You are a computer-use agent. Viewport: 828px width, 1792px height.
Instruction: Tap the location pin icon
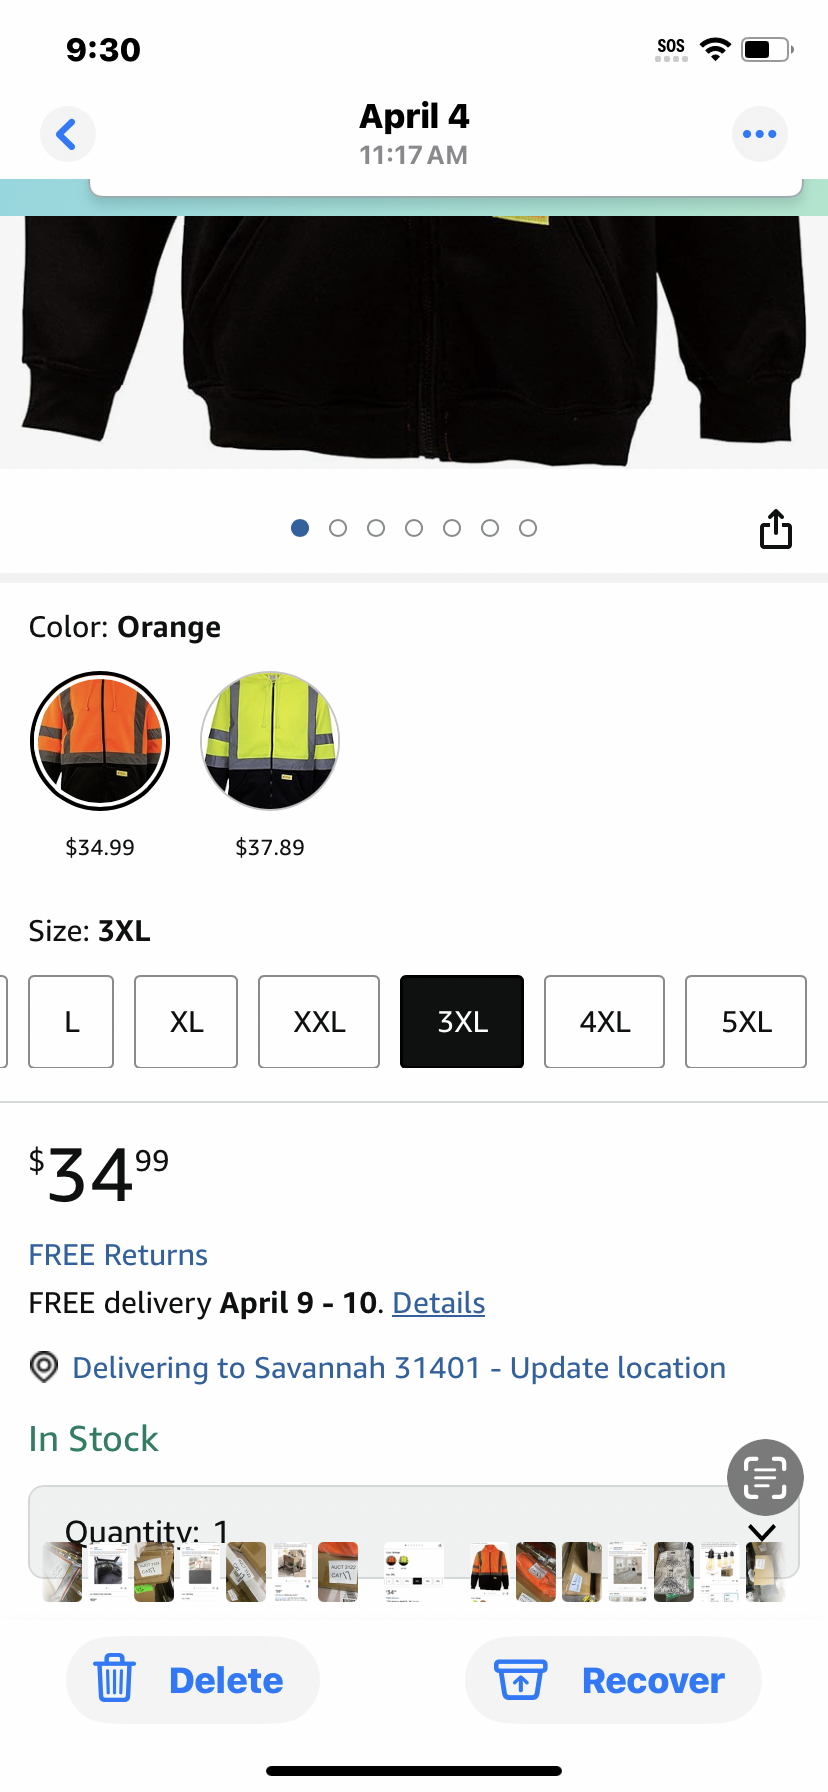coord(44,1367)
